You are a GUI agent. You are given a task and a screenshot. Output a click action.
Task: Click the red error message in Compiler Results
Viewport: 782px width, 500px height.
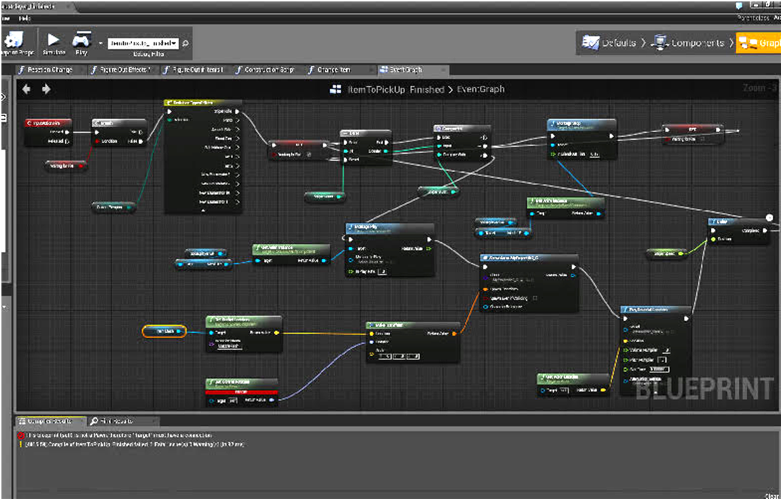[119, 435]
